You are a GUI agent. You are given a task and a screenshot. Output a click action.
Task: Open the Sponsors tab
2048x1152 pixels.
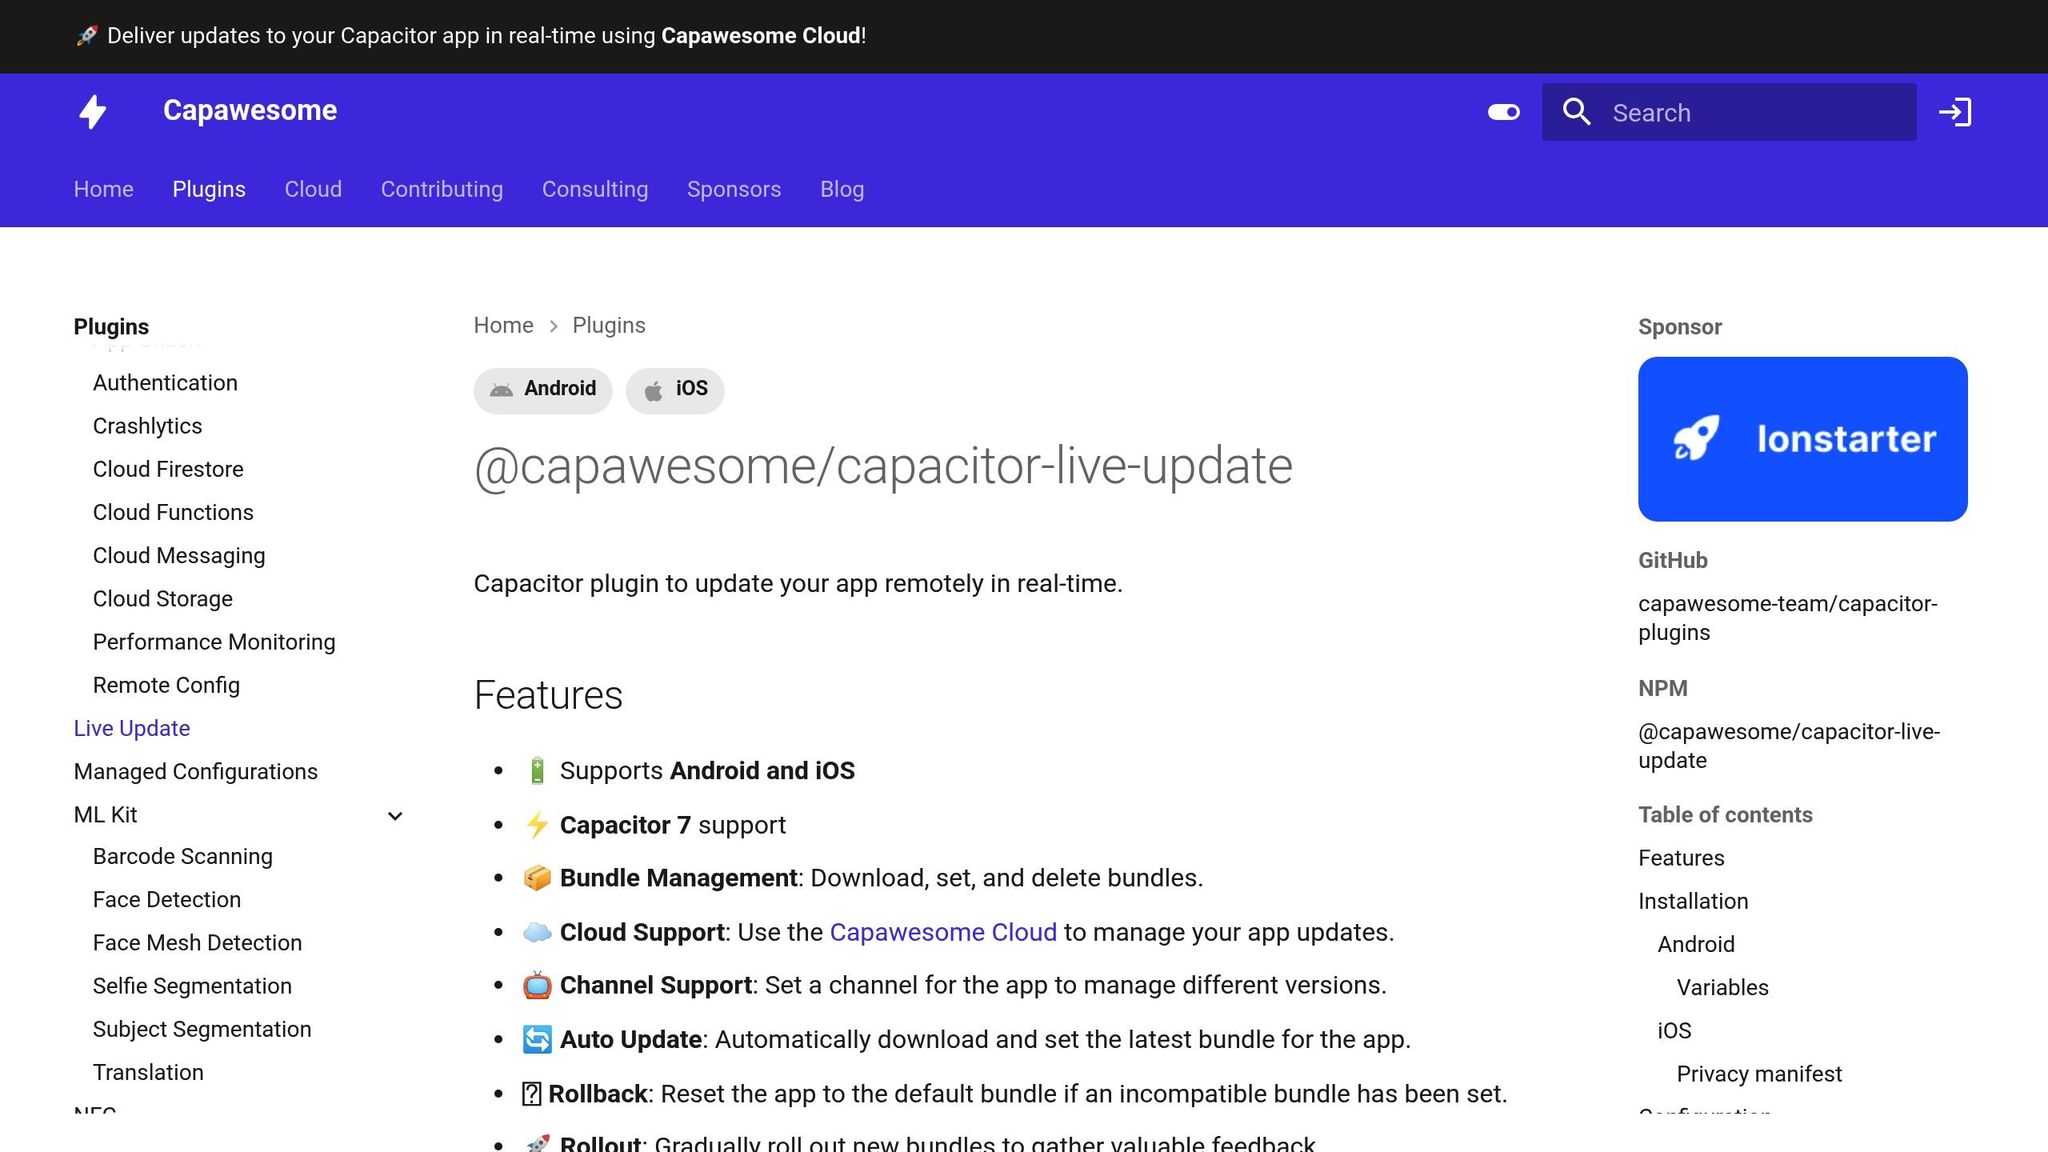[734, 189]
